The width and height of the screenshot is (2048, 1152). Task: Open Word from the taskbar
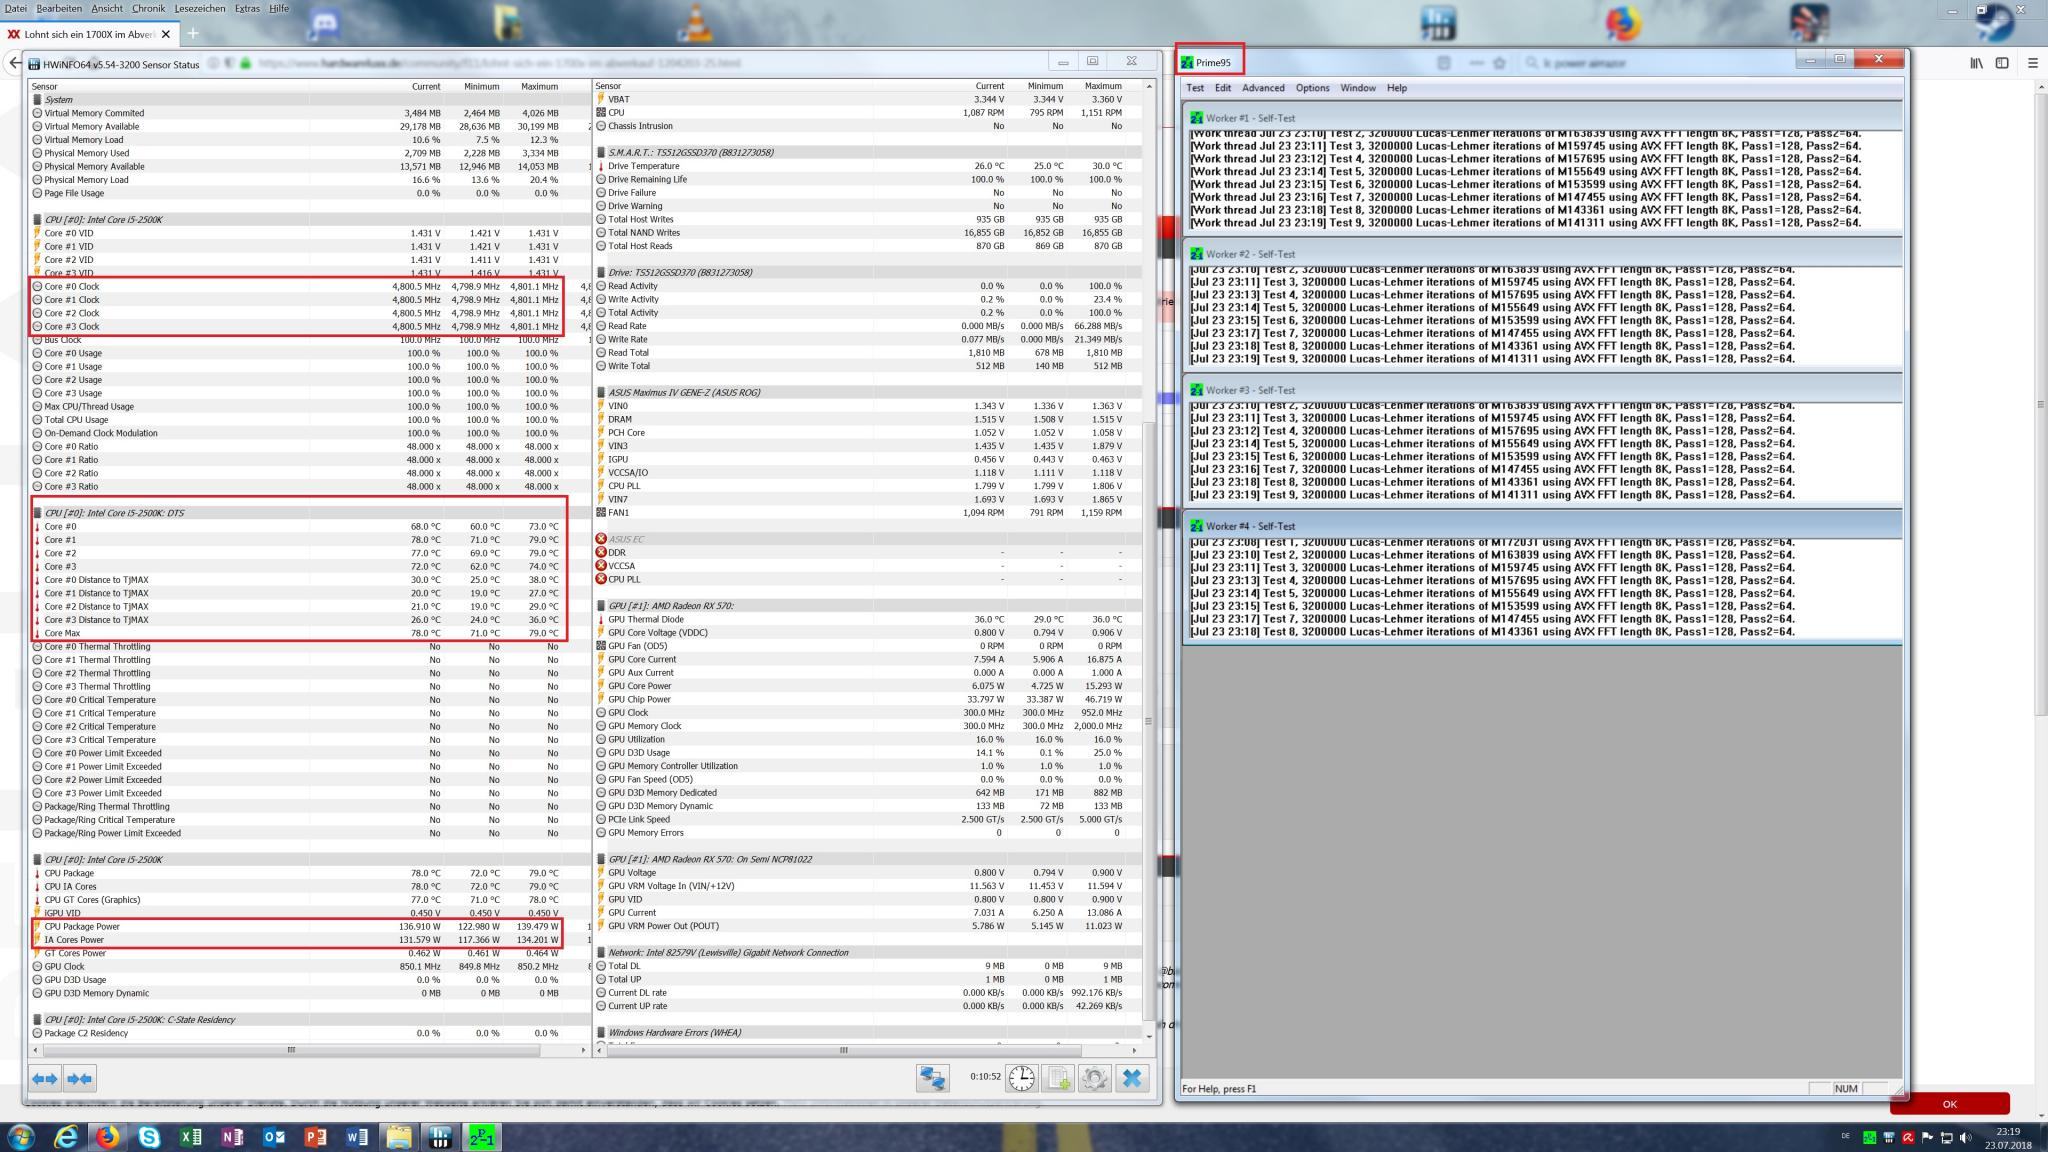pyautogui.click(x=357, y=1137)
